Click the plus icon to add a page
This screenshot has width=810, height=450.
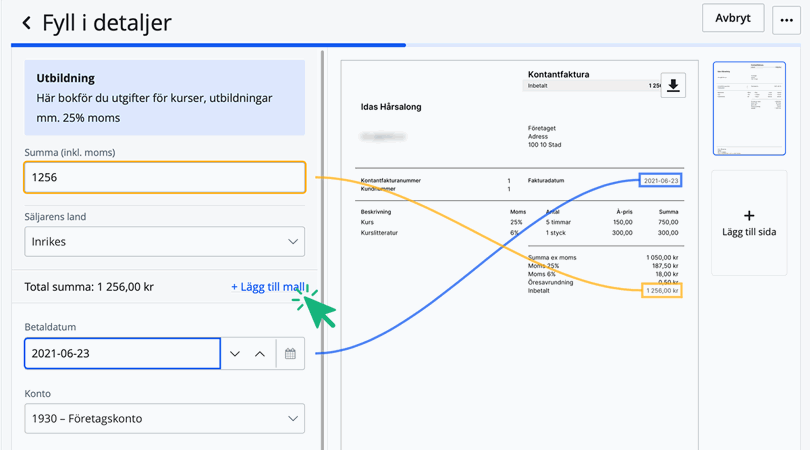pyautogui.click(x=749, y=216)
